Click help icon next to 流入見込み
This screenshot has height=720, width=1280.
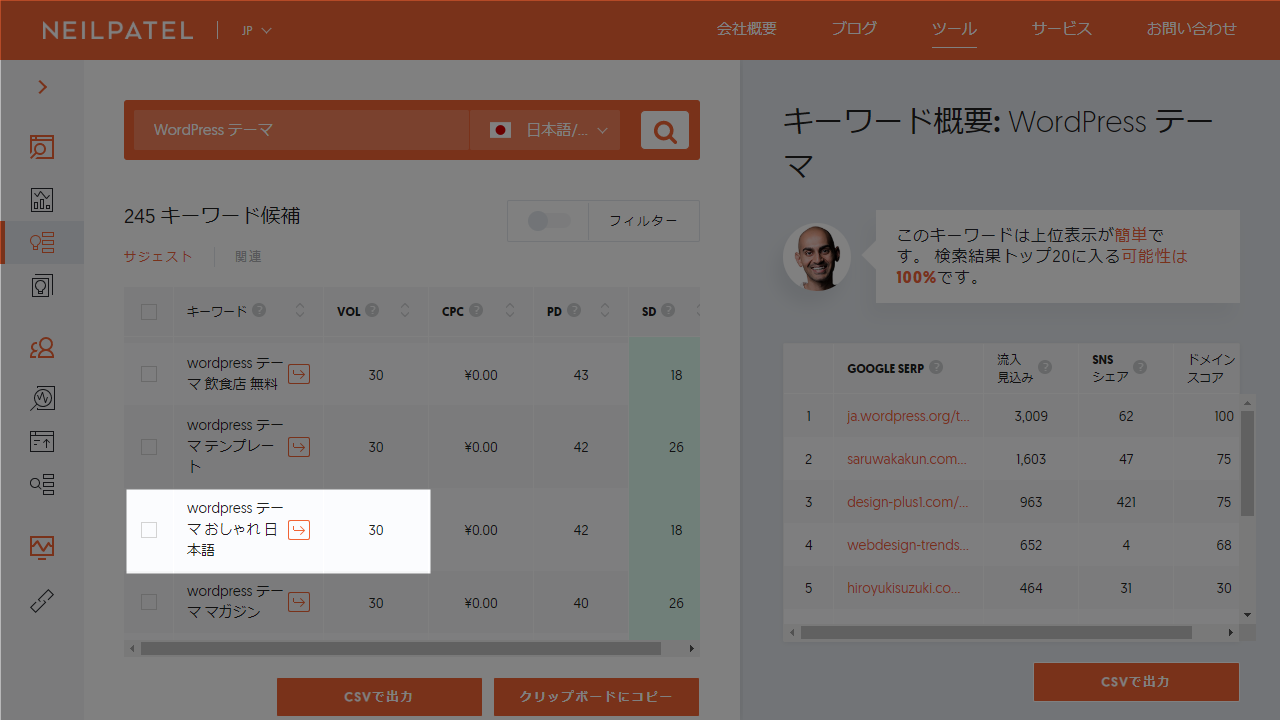[x=1045, y=367]
